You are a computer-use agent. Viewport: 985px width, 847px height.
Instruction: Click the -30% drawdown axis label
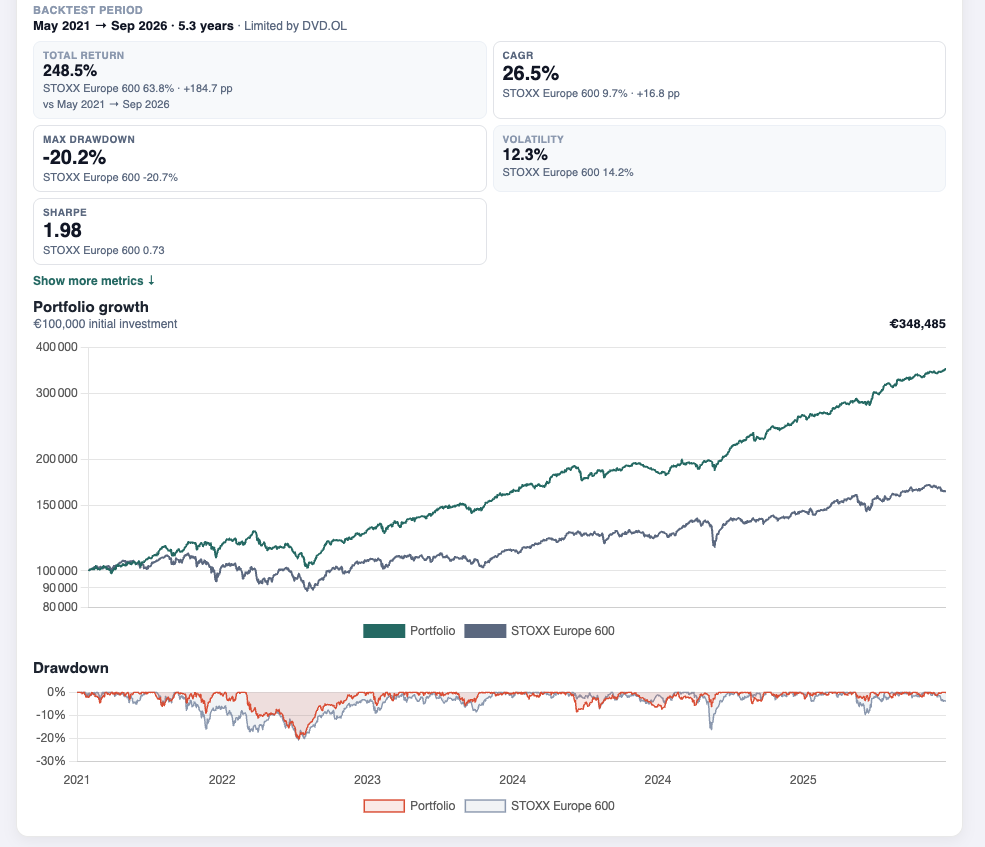[51, 760]
